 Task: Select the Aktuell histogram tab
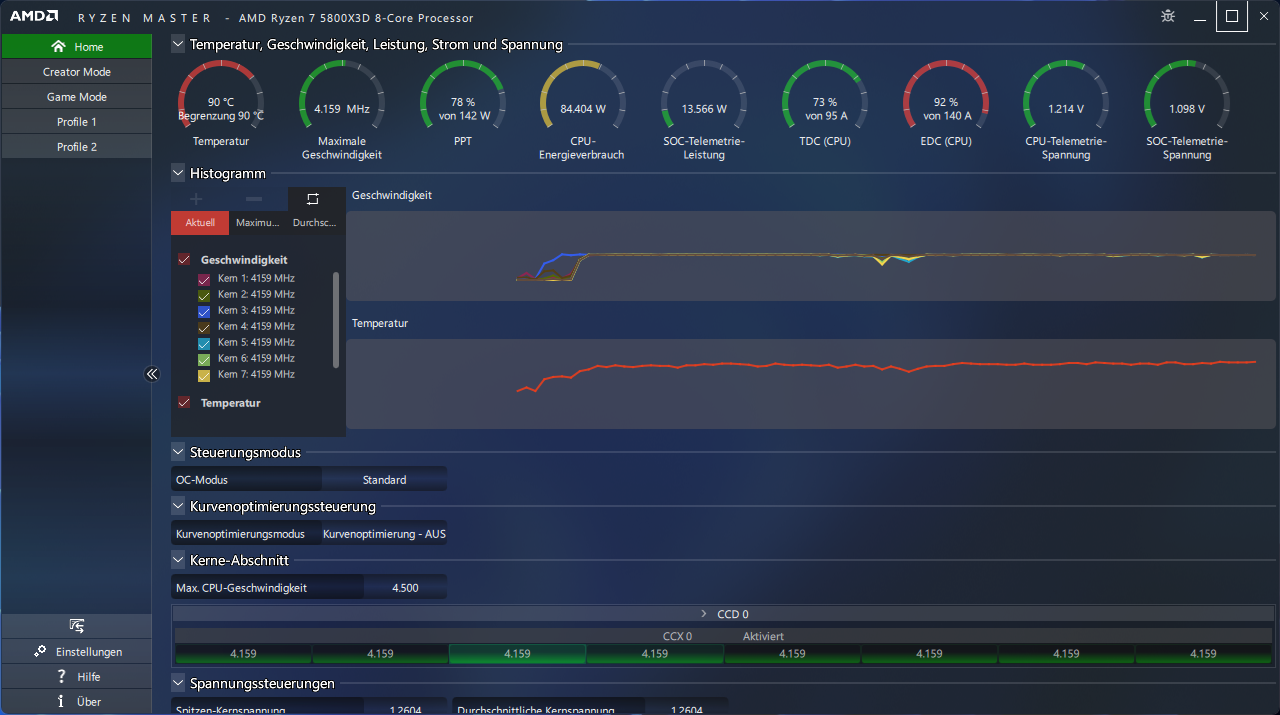(200, 222)
